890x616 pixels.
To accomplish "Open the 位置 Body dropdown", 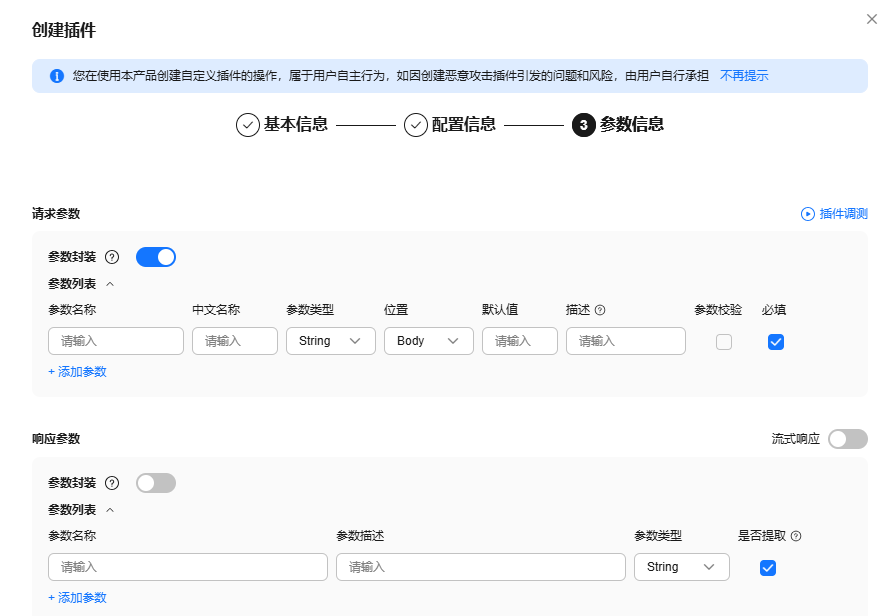I will [x=428, y=341].
